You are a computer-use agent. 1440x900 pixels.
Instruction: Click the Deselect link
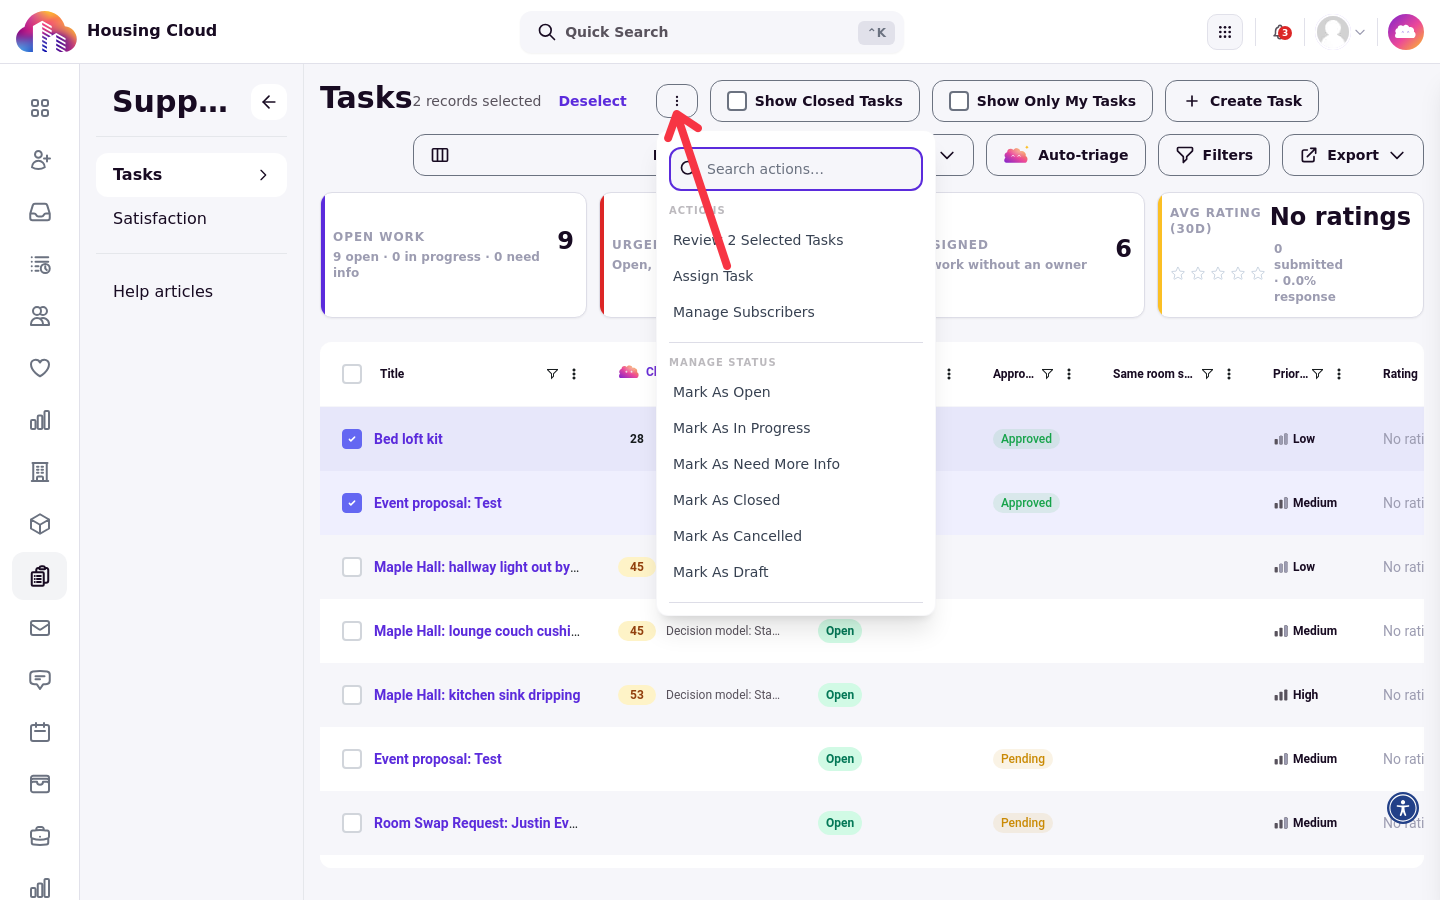click(x=592, y=101)
